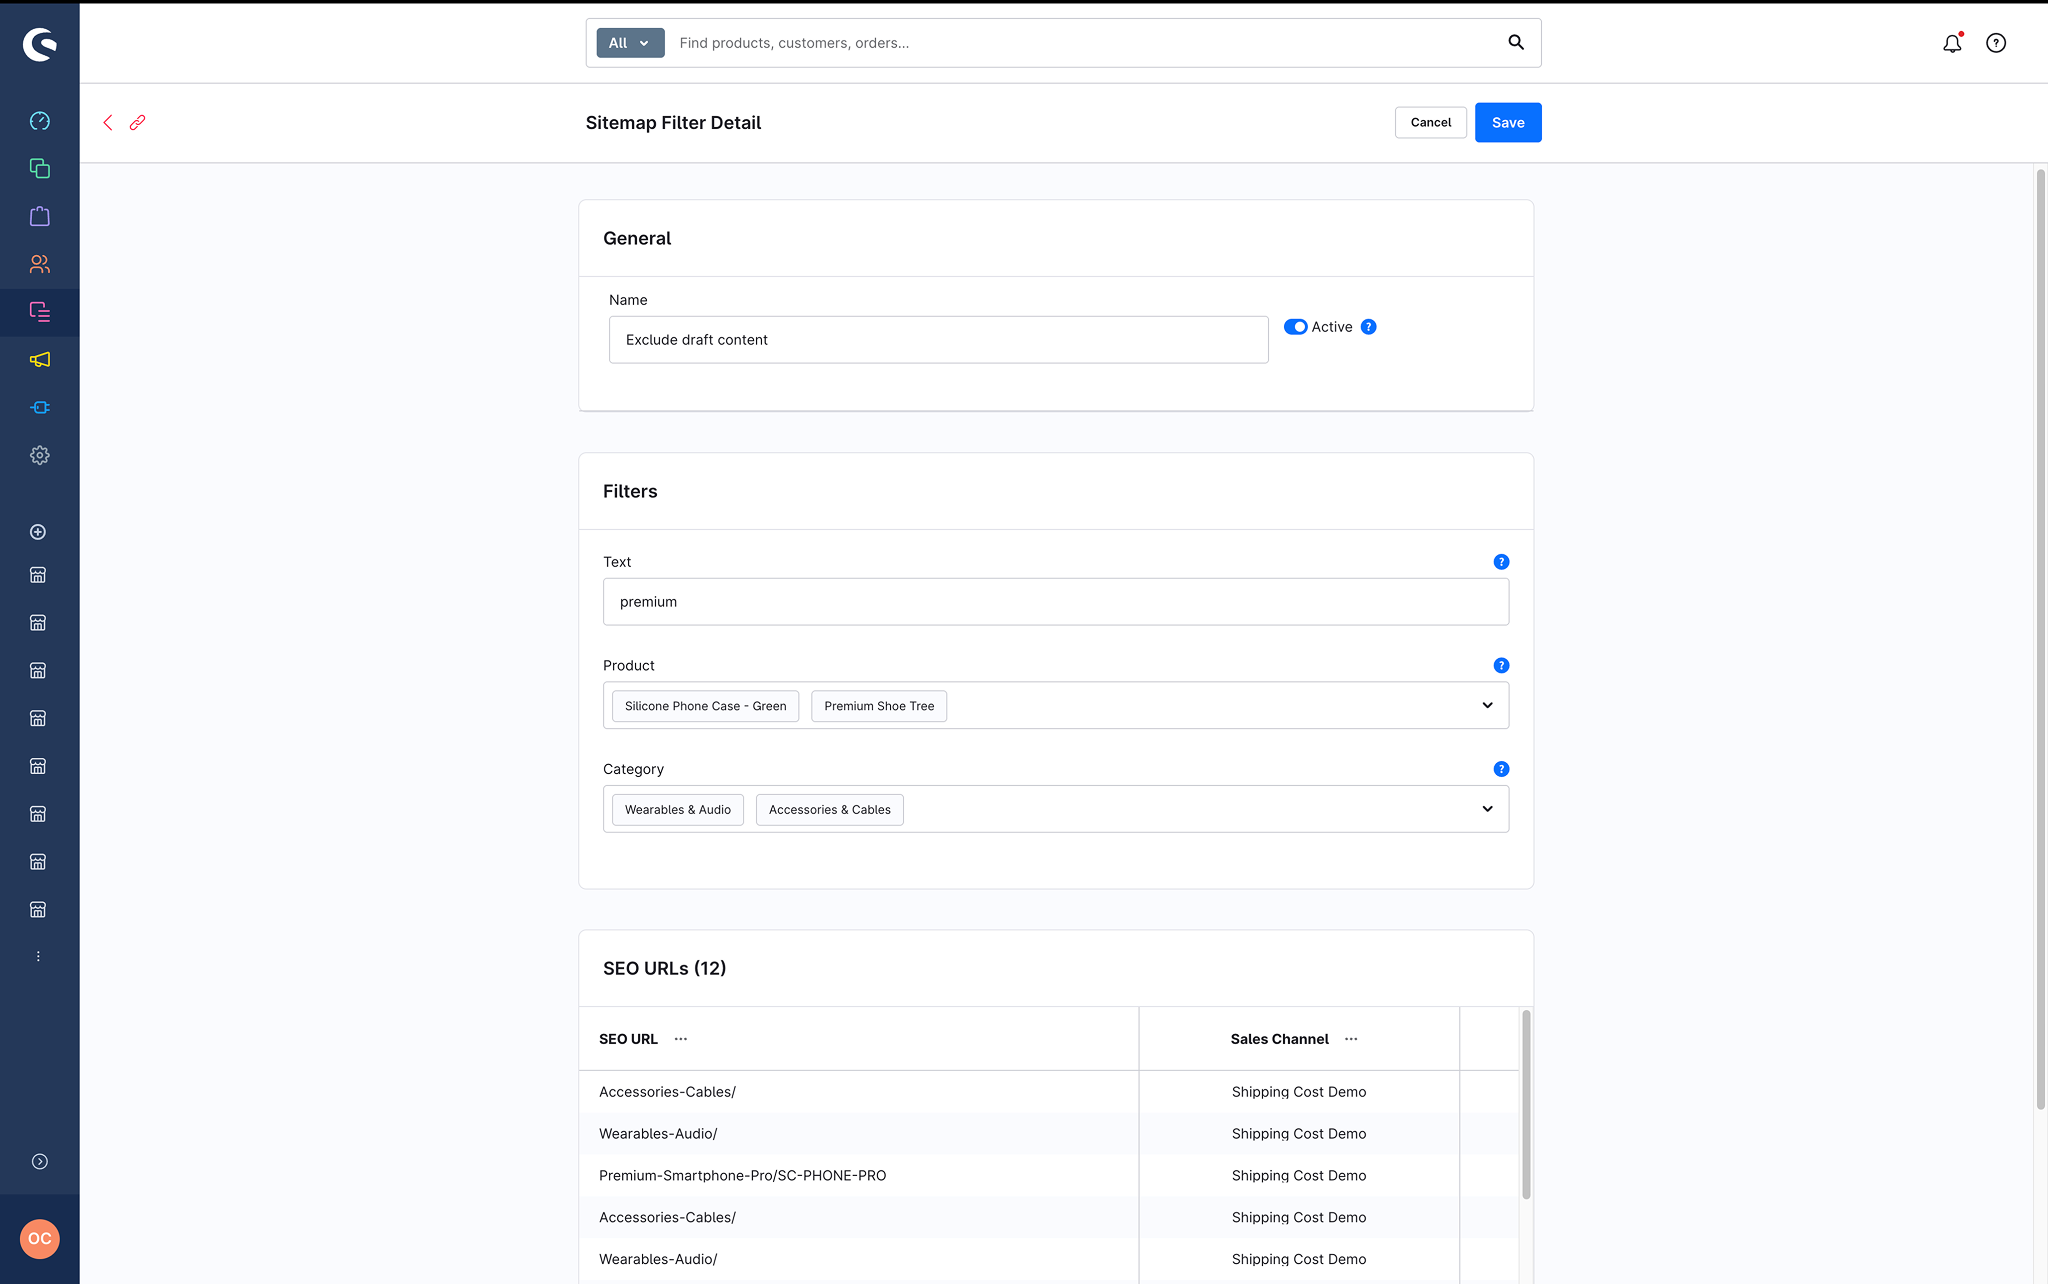Click the Save button

click(1508, 122)
